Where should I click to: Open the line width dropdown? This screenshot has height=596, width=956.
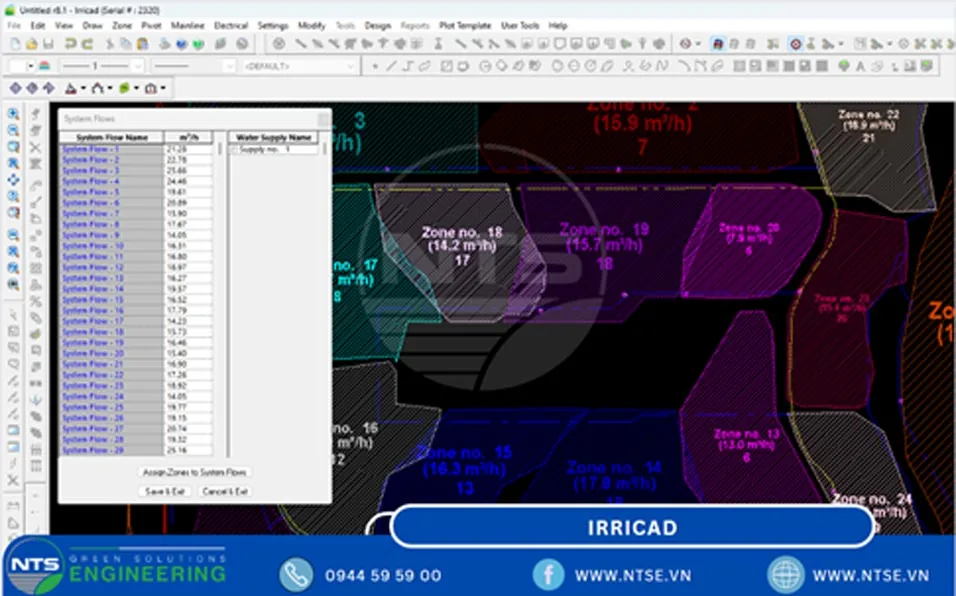click(x=101, y=66)
